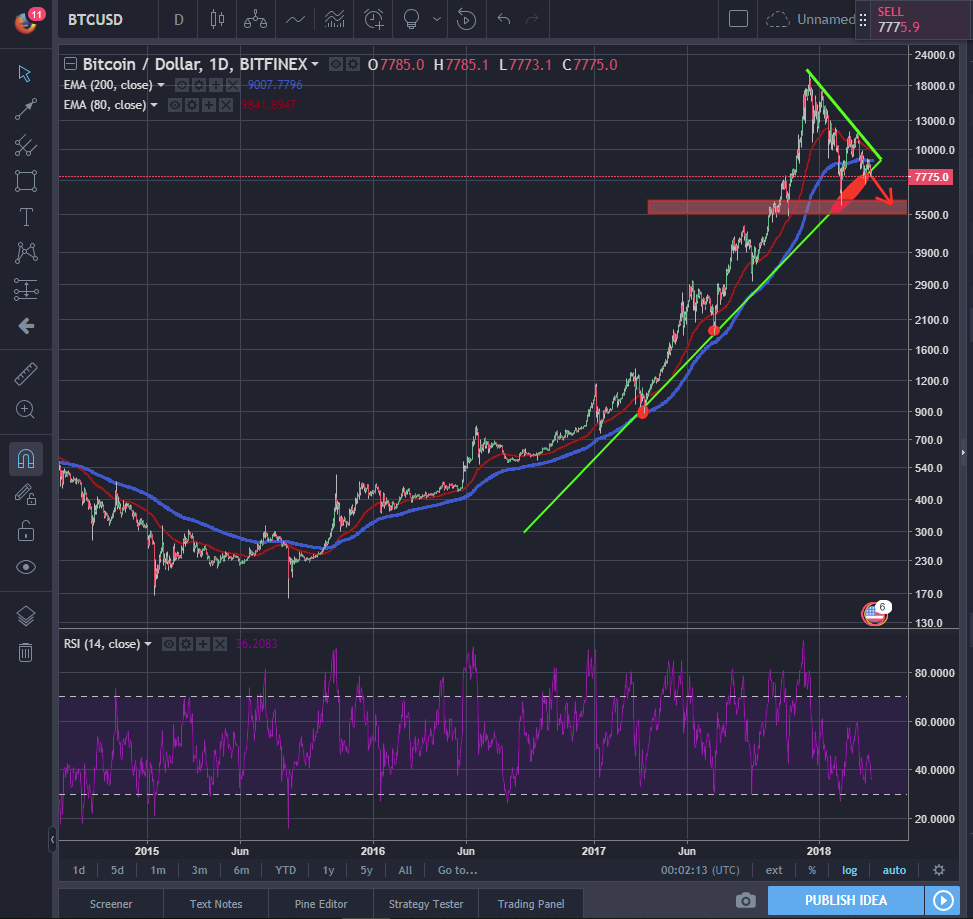Open the XABCD pattern tool

coord(25,253)
